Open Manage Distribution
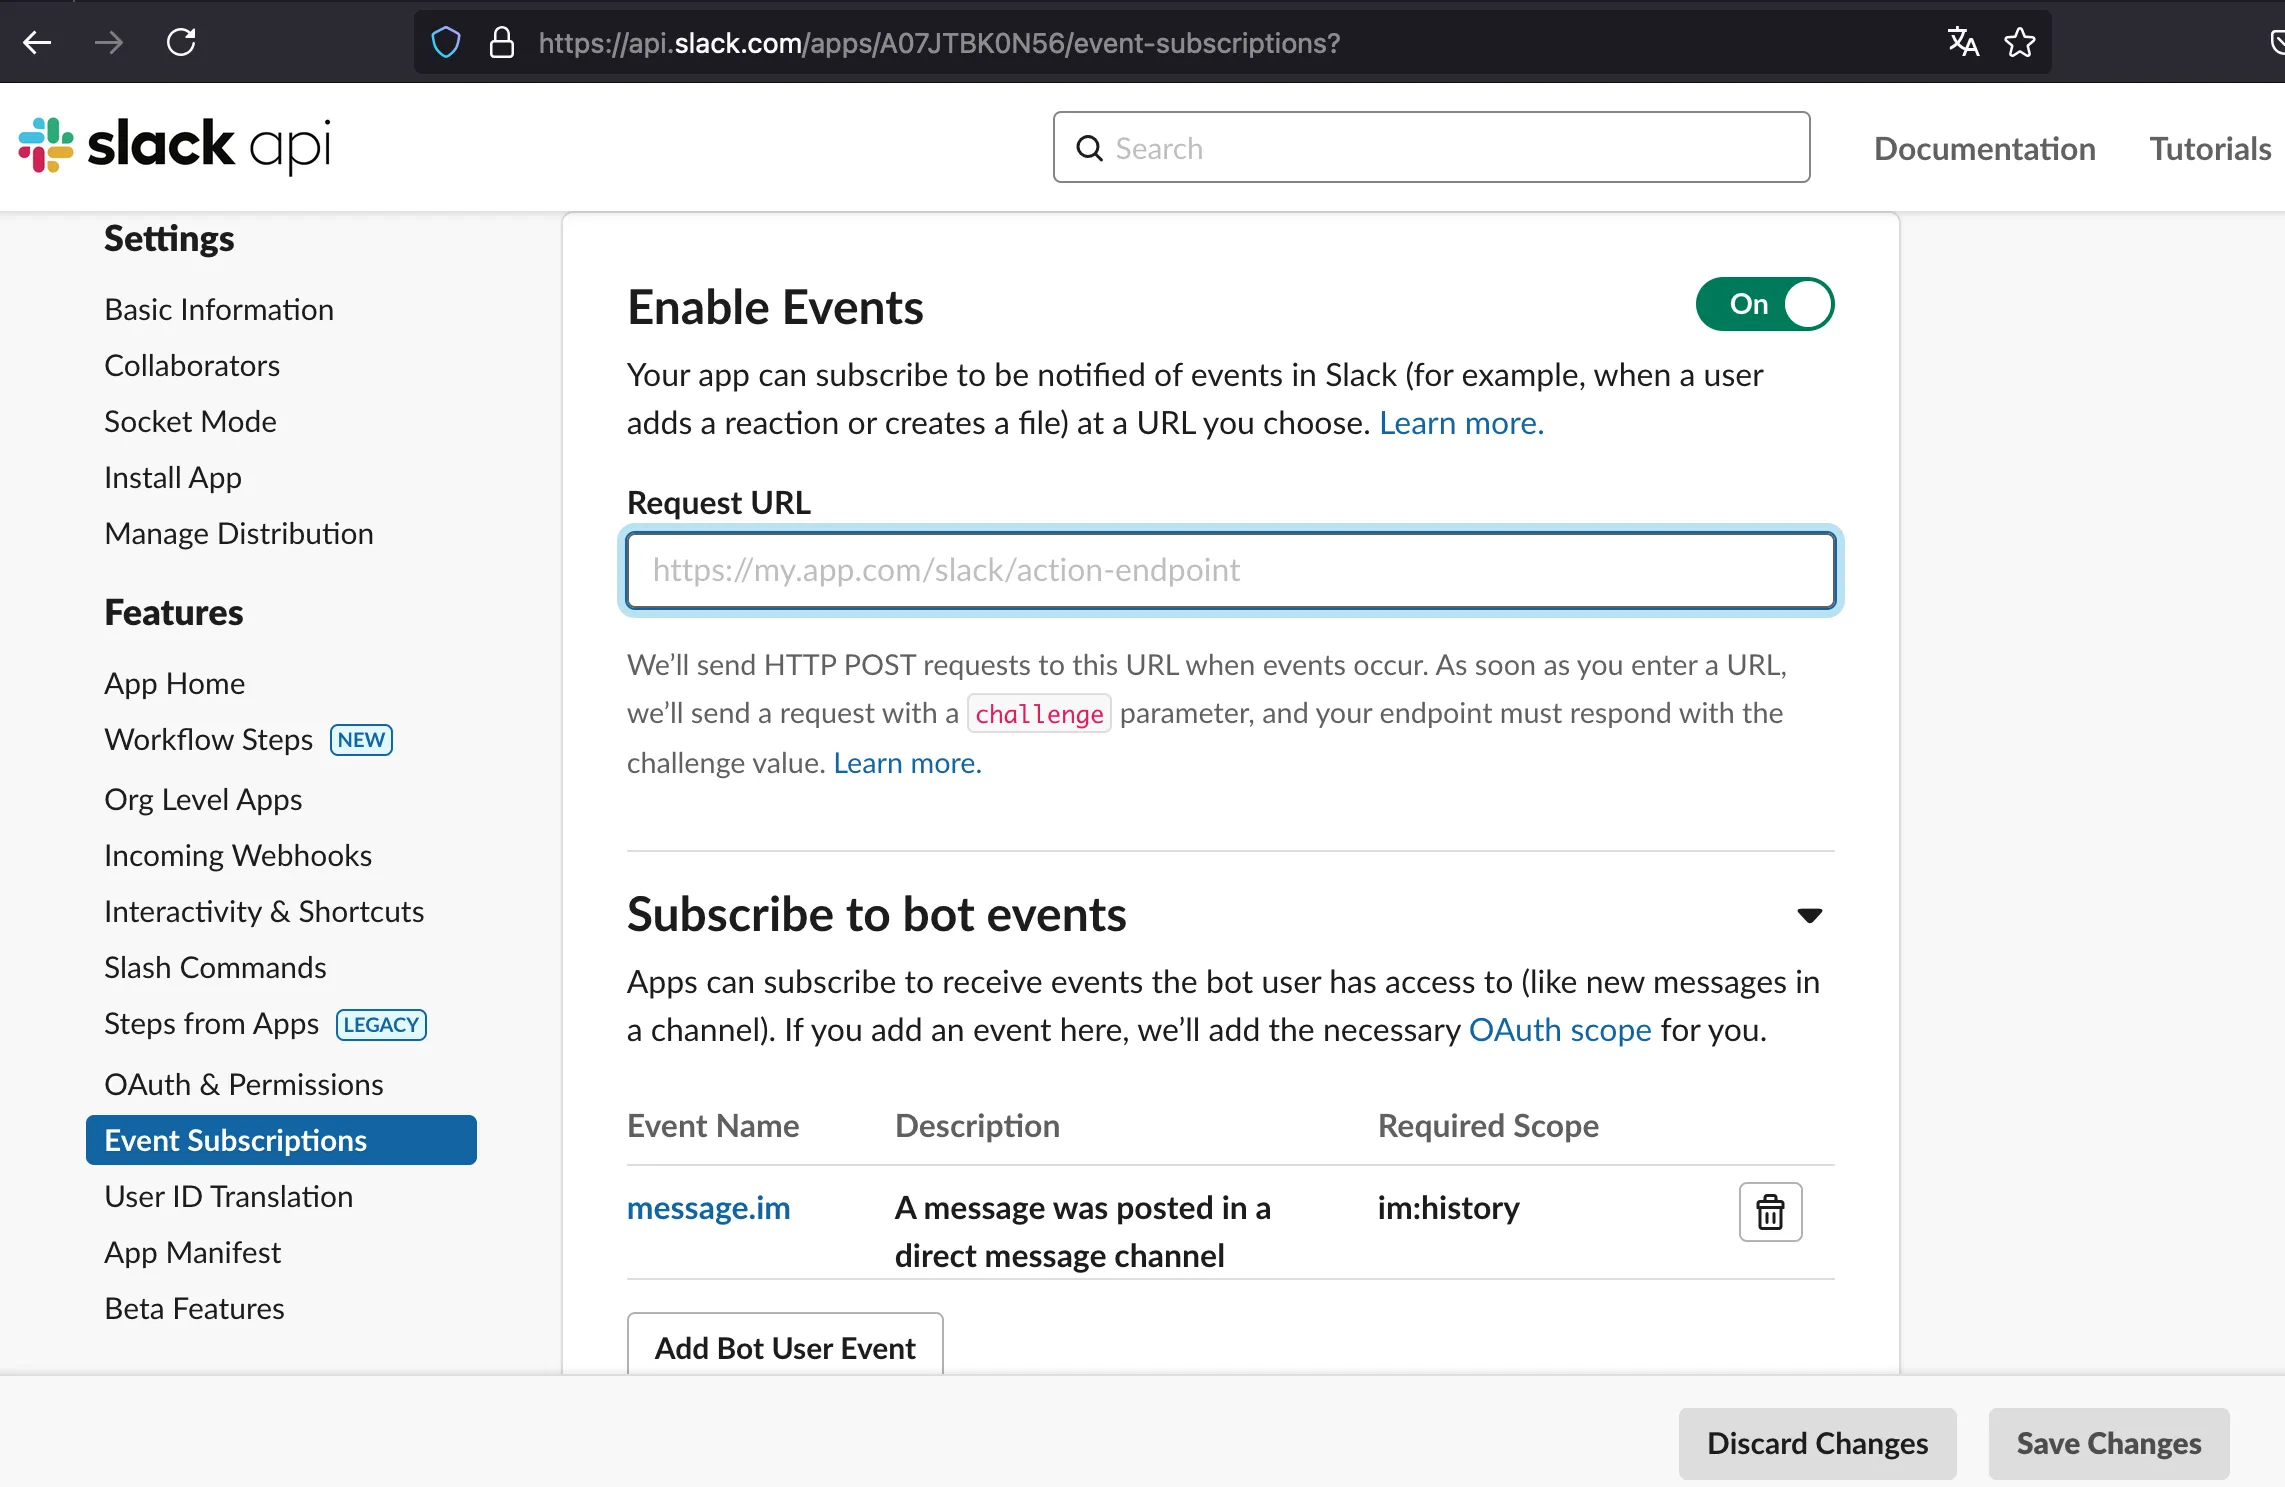 (x=239, y=533)
